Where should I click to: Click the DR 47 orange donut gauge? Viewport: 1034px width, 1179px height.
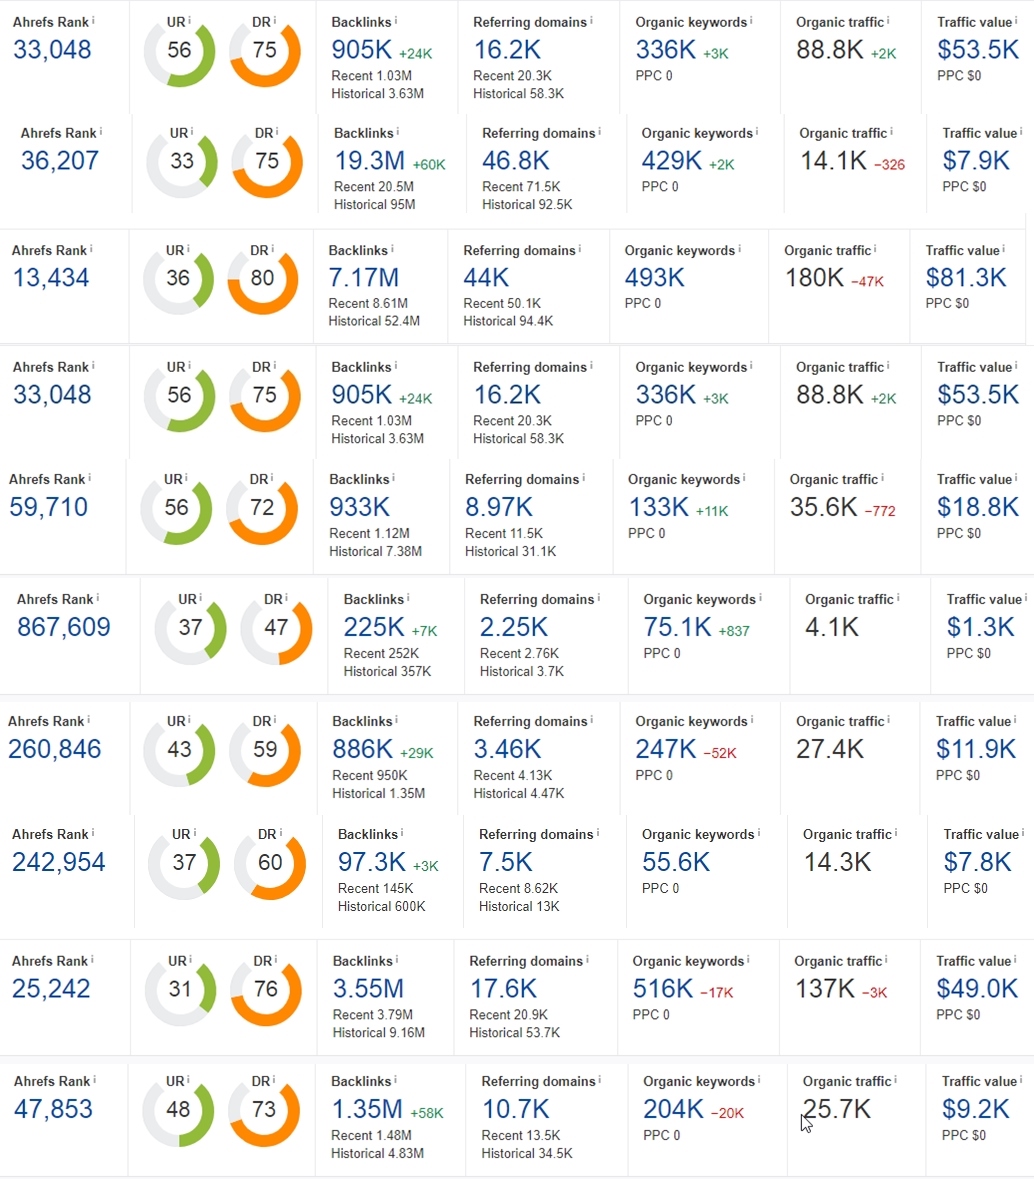pos(276,628)
